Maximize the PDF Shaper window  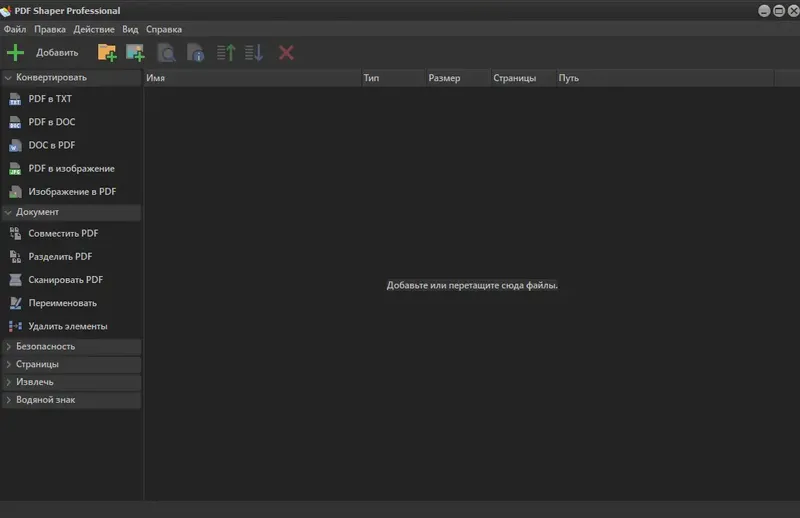tap(779, 11)
